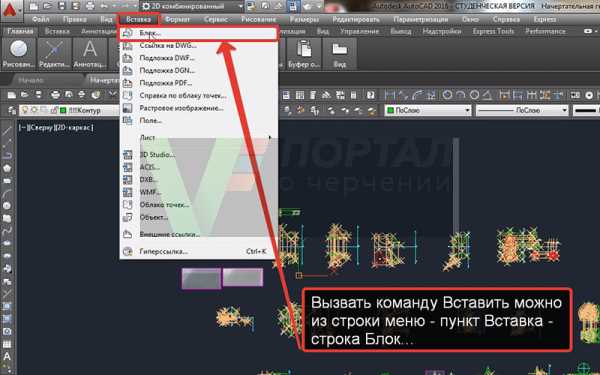Open the Формат menu

pos(177,19)
